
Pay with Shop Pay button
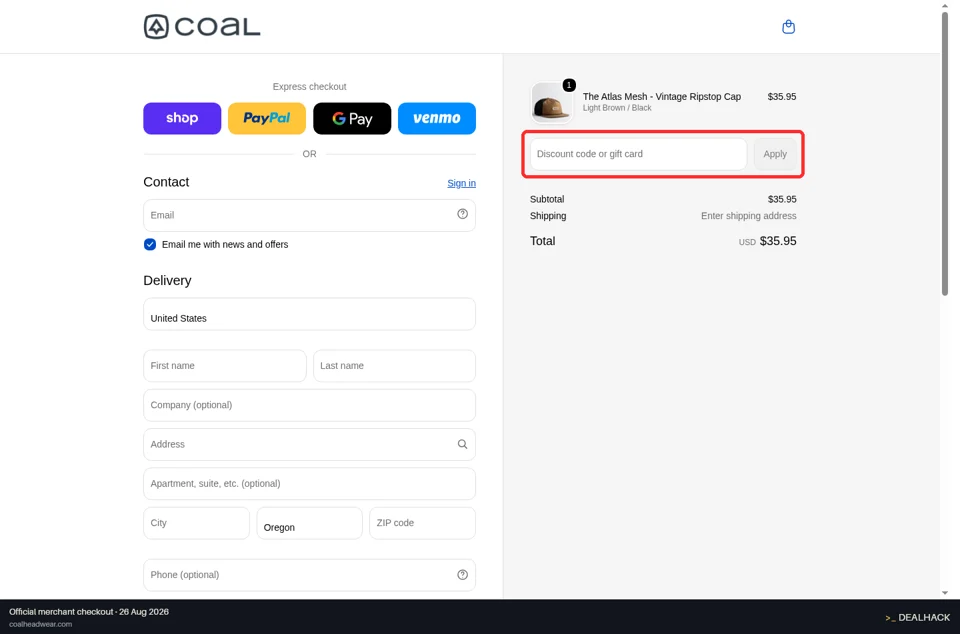click(182, 118)
